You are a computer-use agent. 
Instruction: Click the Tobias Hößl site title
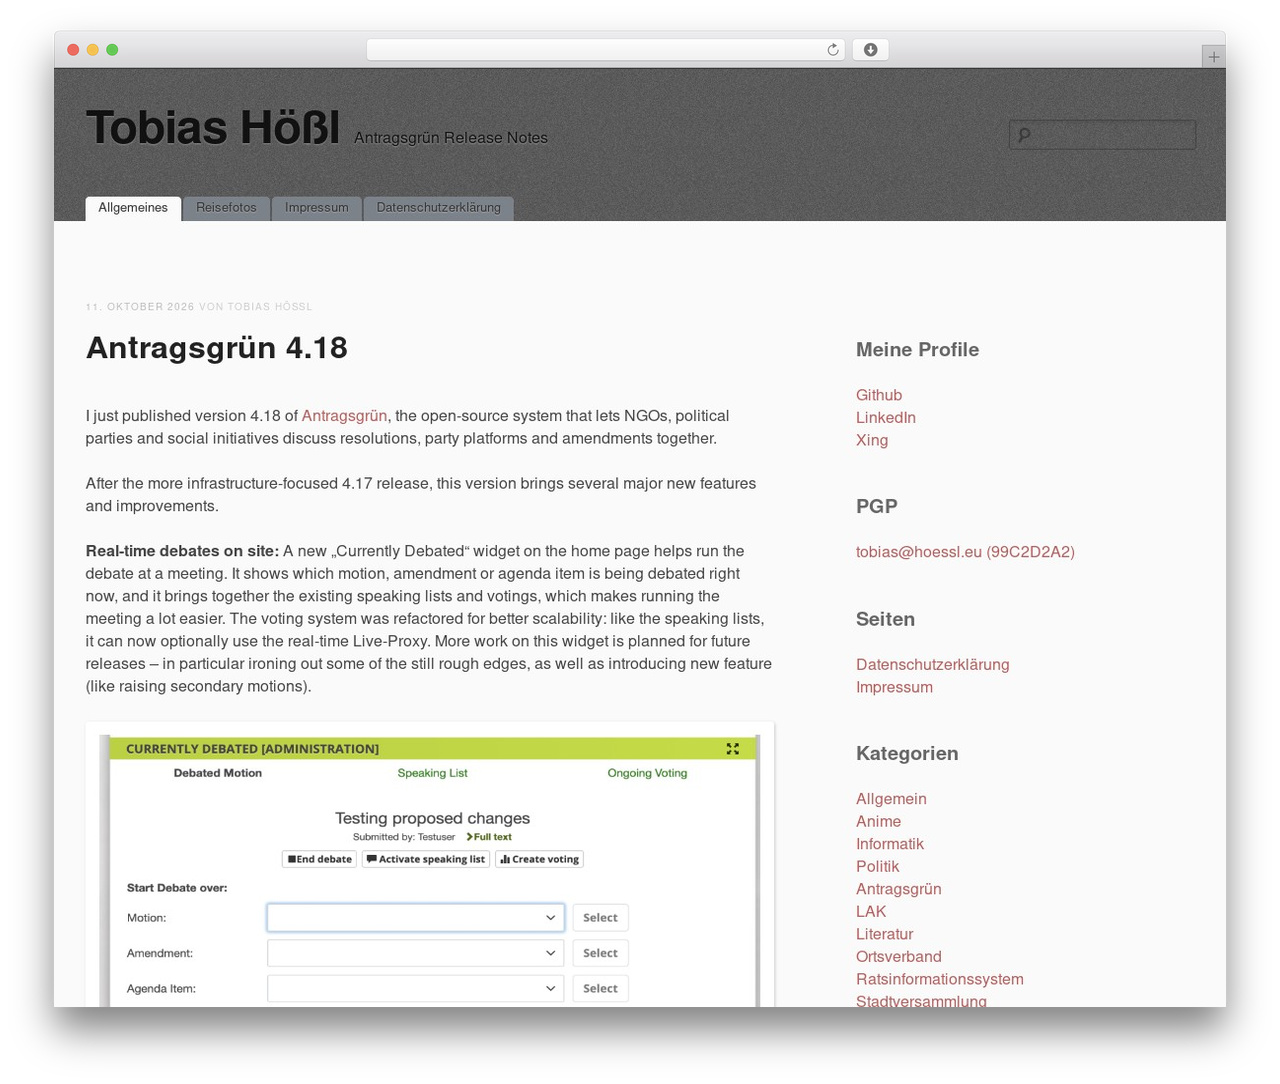pos(213,128)
